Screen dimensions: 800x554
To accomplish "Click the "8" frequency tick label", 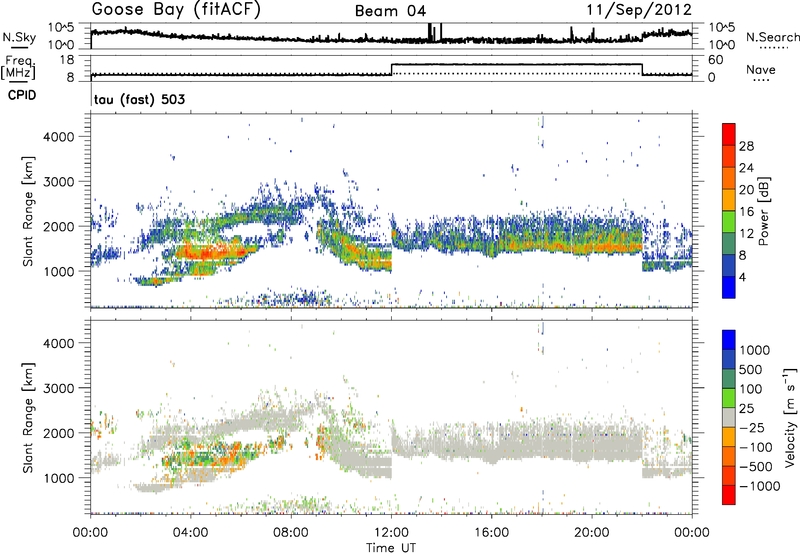I will [70, 78].
